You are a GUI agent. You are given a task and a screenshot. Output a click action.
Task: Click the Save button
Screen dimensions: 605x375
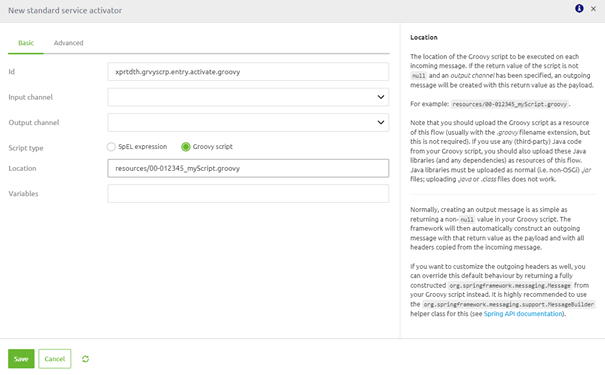pos(21,359)
